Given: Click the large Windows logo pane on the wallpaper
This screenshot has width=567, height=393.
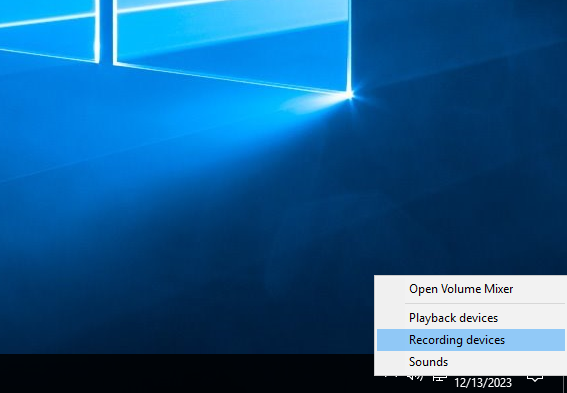Looking at the screenshot, I should pos(231,40).
